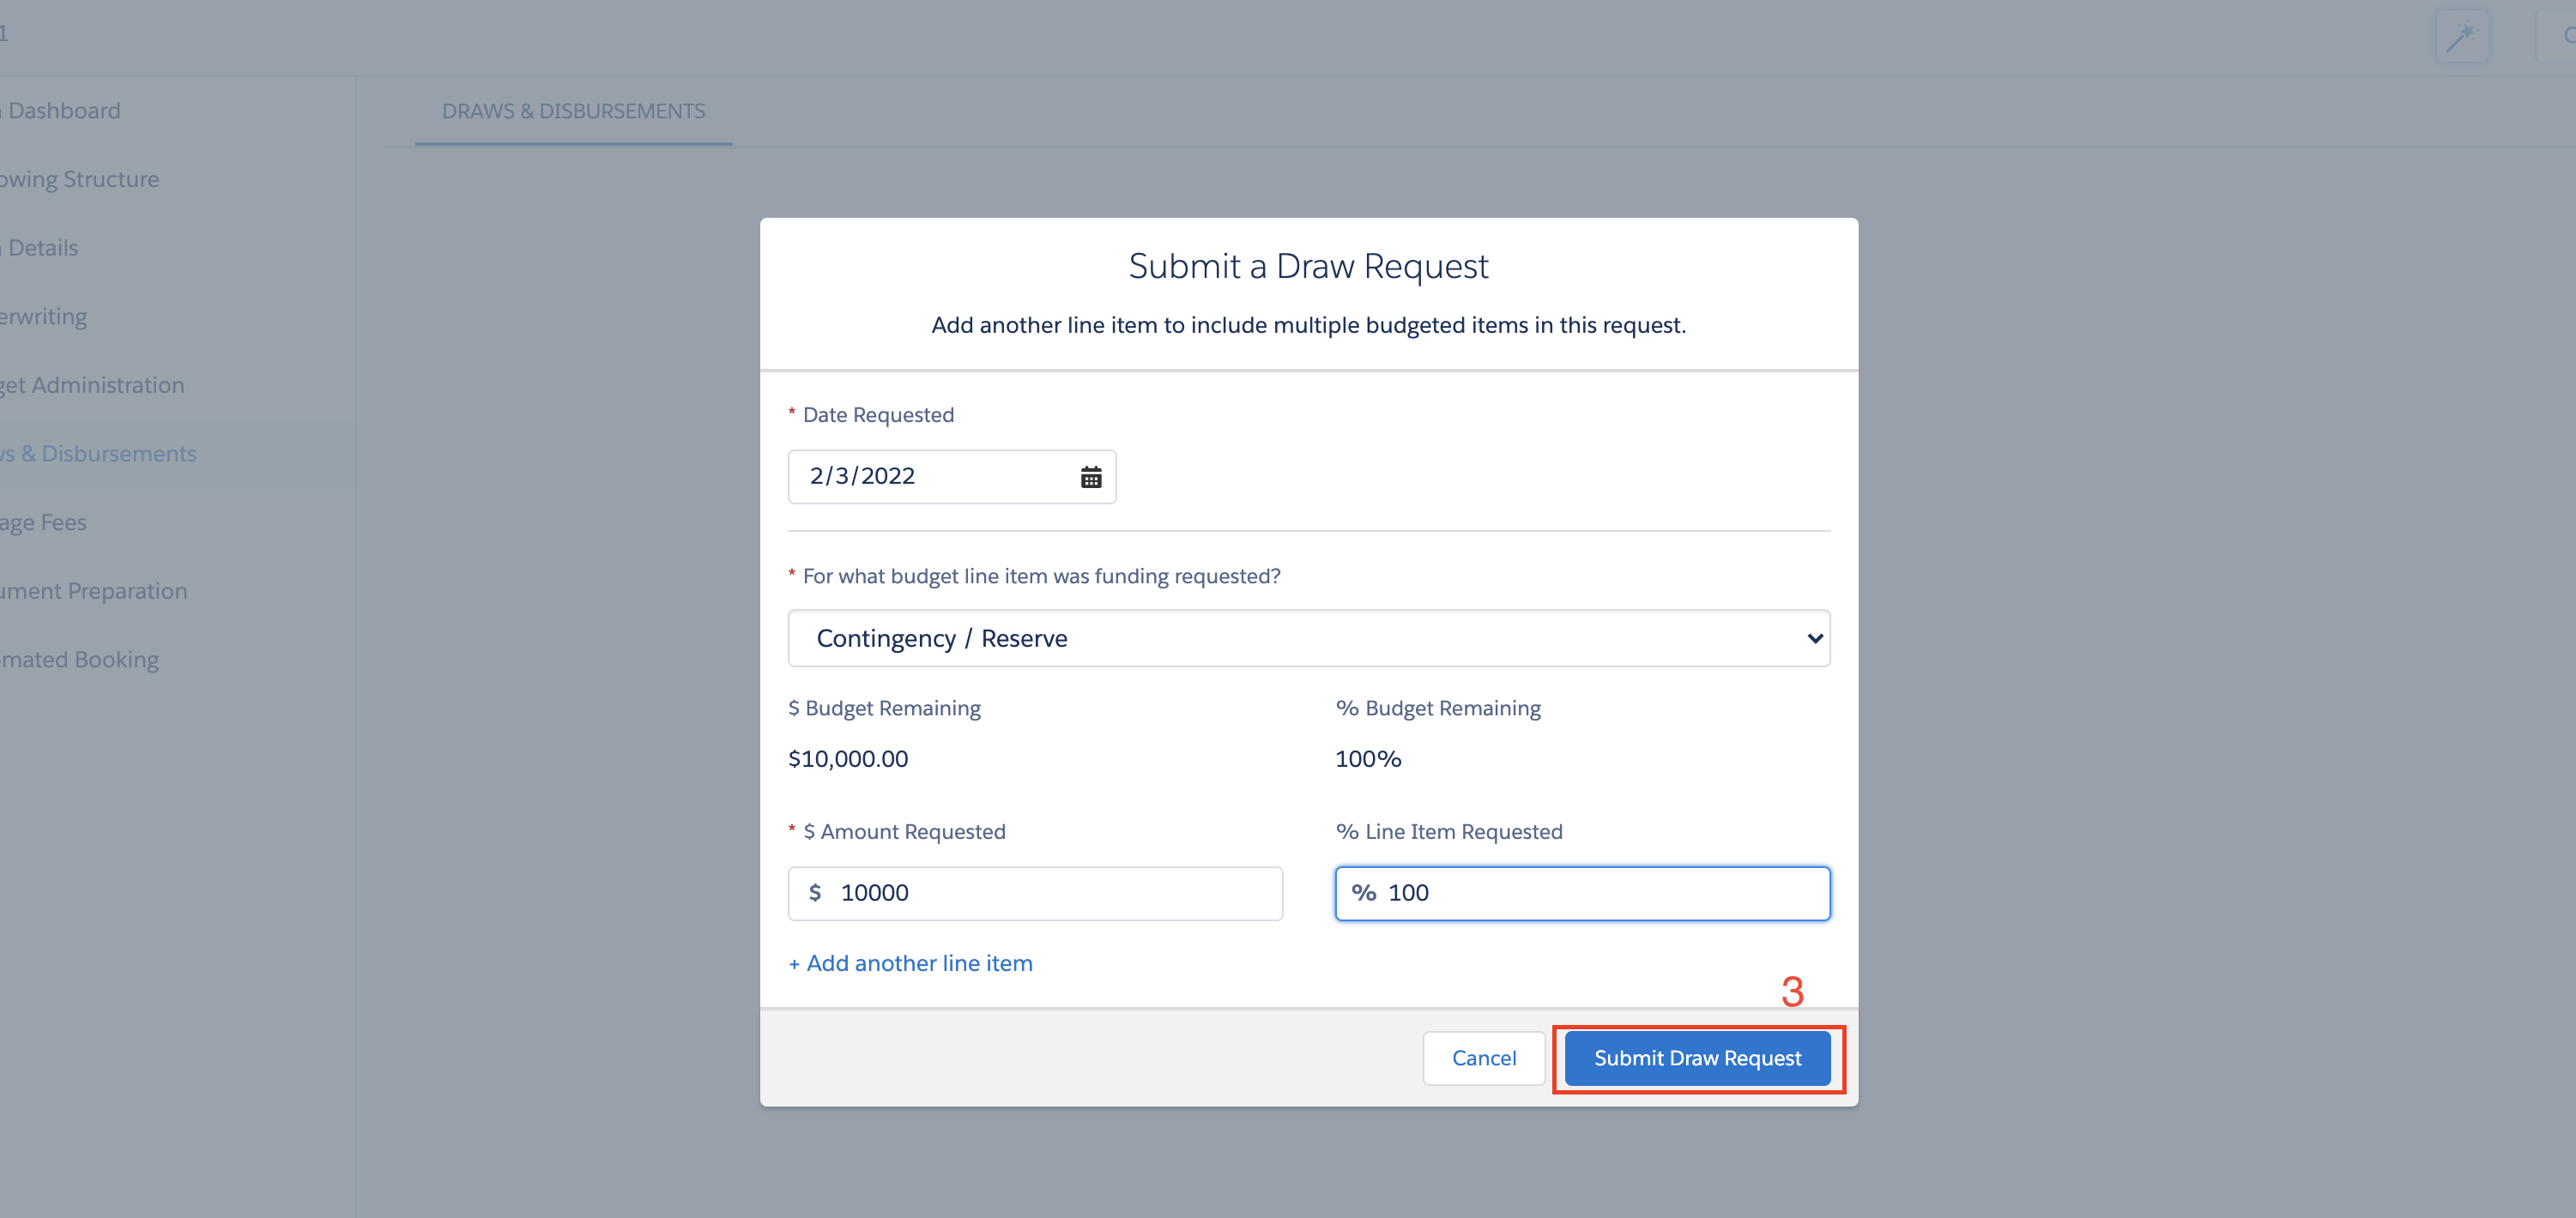
Task: Switch to the DRAWS & DISBURSEMENTS tab
Action: pos(573,111)
